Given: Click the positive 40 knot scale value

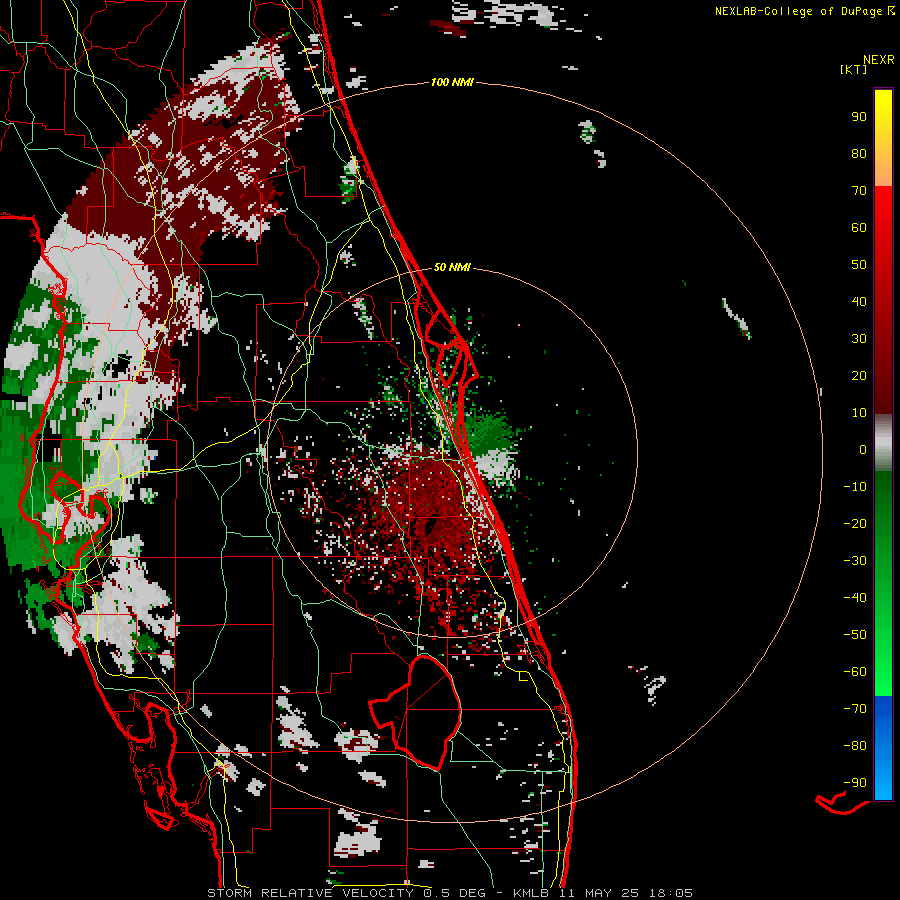Looking at the screenshot, I should point(859,301).
